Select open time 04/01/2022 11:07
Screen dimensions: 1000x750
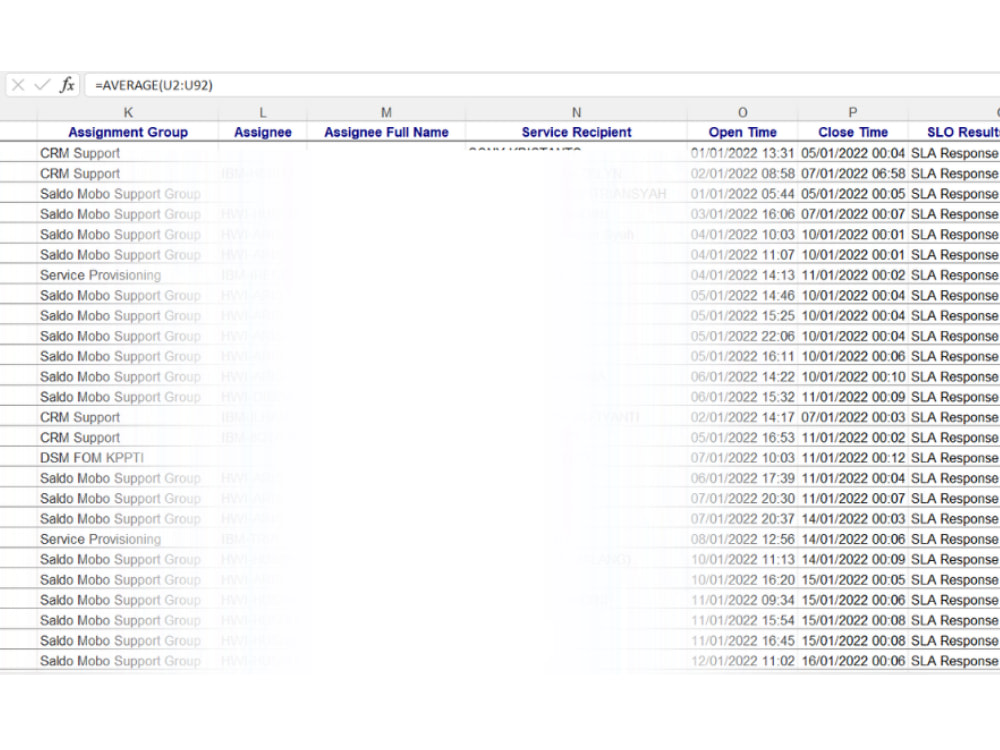(742, 255)
